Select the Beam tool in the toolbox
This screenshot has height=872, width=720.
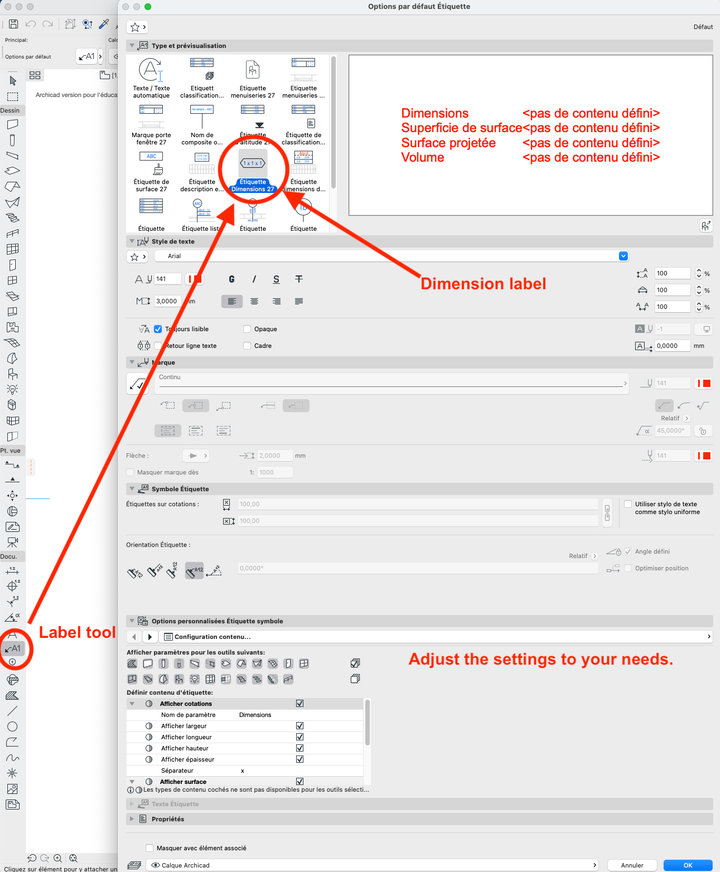click(x=12, y=156)
